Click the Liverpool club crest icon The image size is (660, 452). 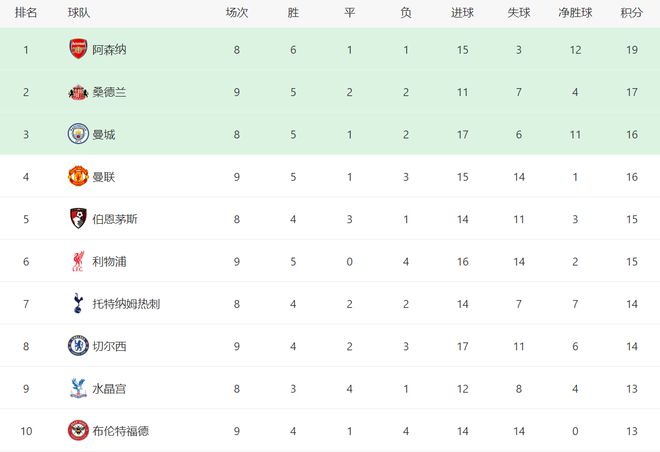click(x=78, y=261)
